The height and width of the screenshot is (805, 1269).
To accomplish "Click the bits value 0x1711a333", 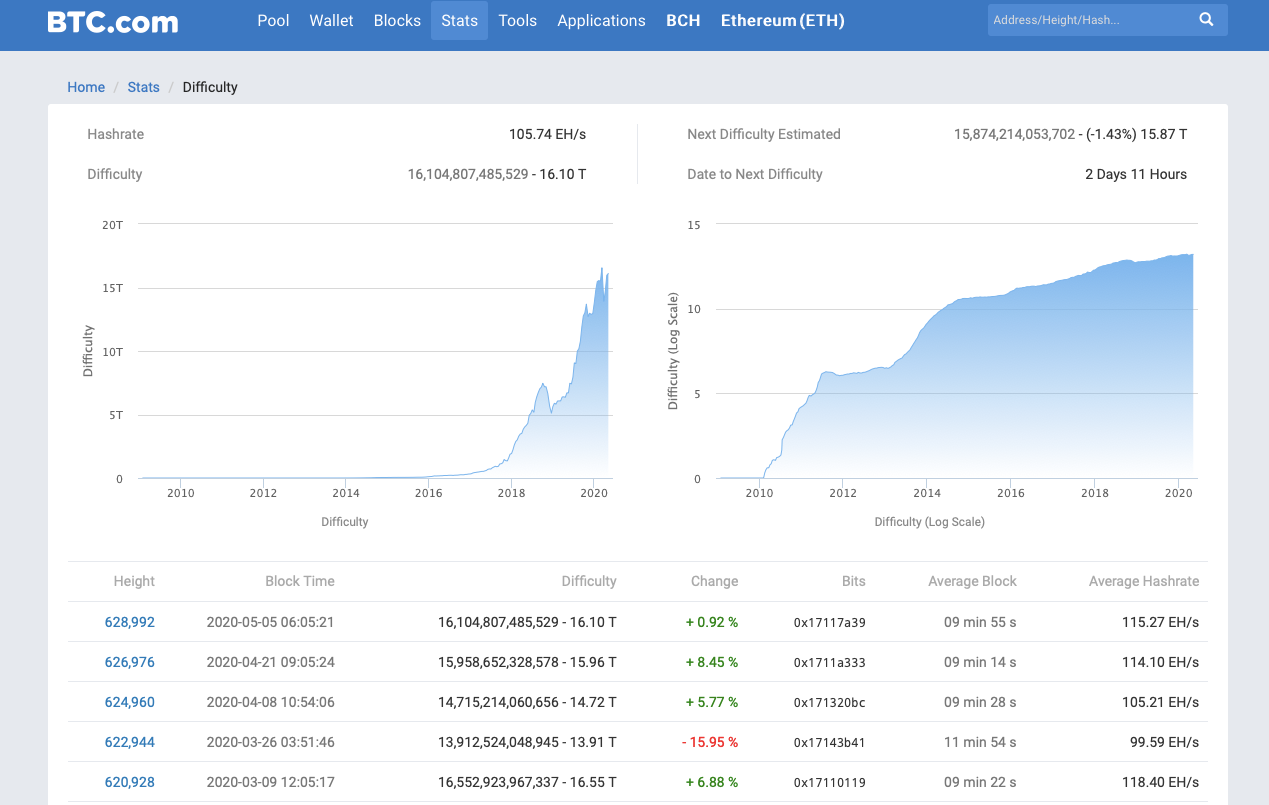I will tap(830, 662).
